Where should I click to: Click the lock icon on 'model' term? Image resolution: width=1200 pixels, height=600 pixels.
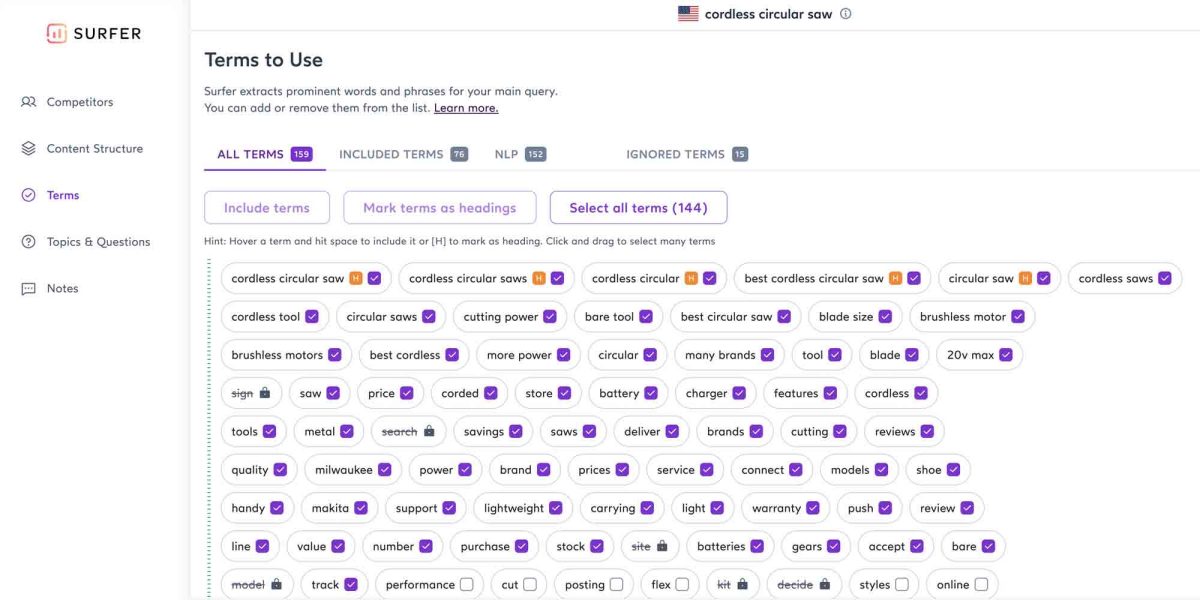[x=276, y=584]
